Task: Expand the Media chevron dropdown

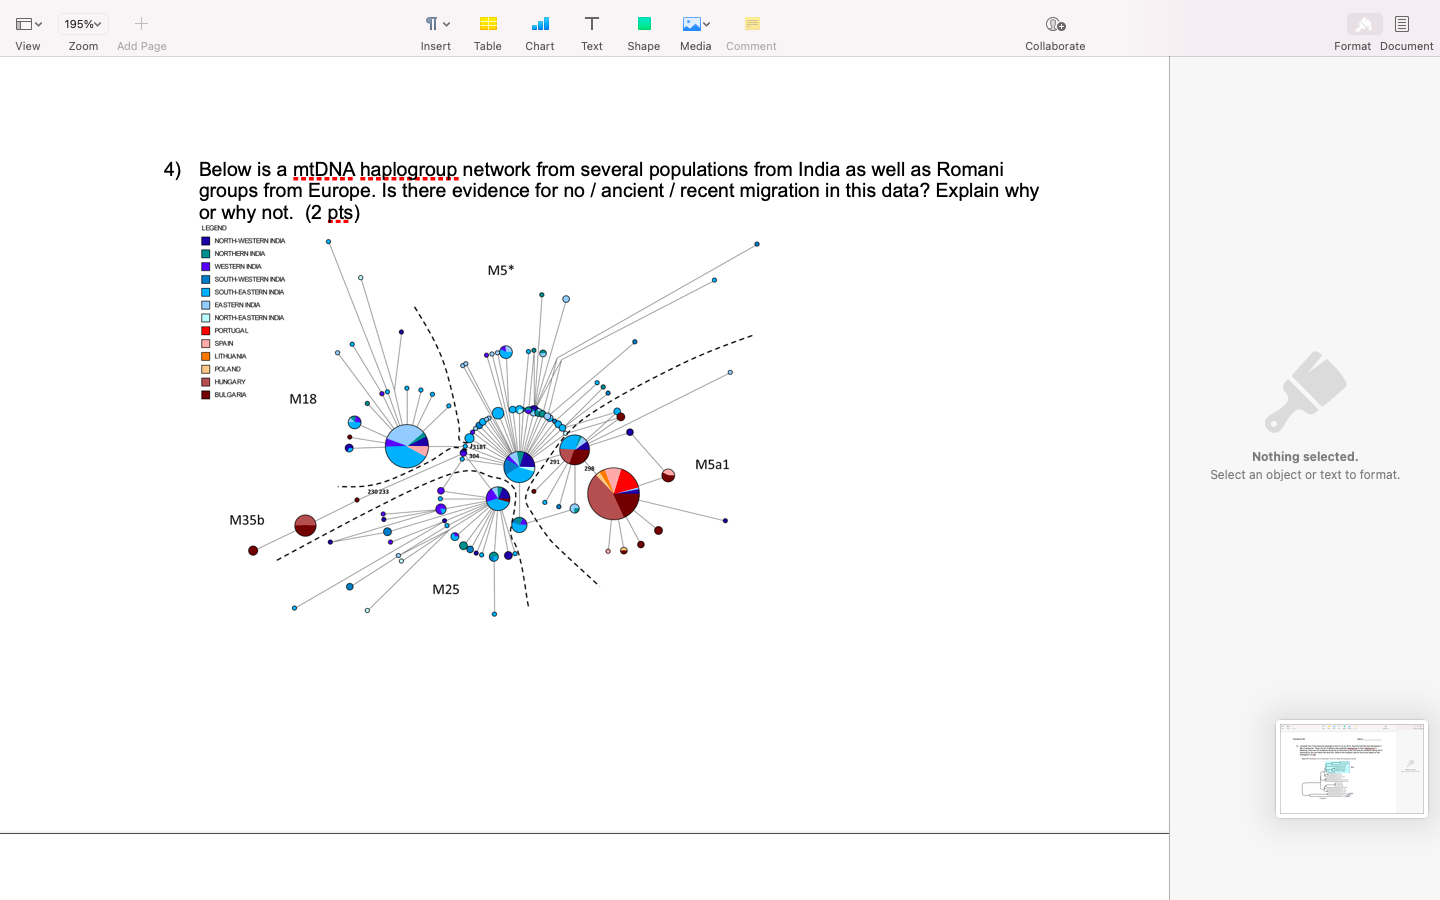Action: [706, 22]
